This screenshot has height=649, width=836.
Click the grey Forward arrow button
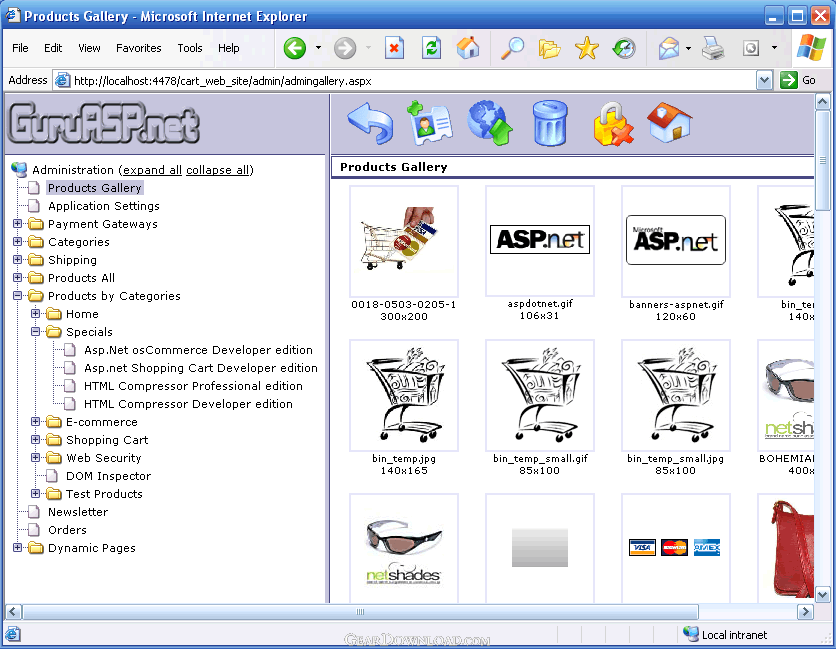point(345,48)
